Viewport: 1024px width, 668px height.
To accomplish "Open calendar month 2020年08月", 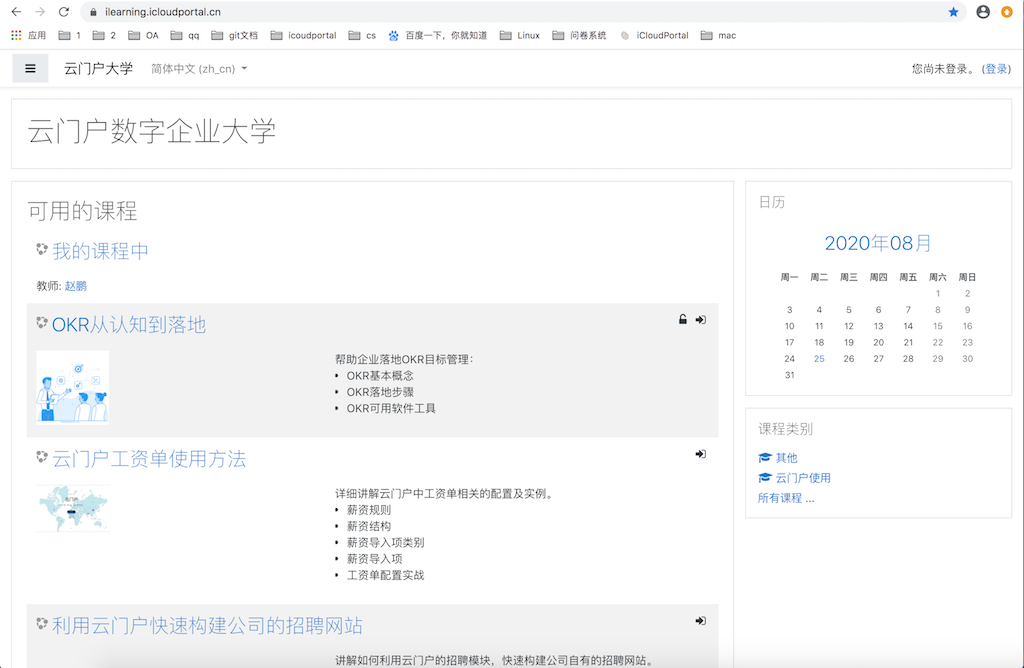I will [878, 243].
